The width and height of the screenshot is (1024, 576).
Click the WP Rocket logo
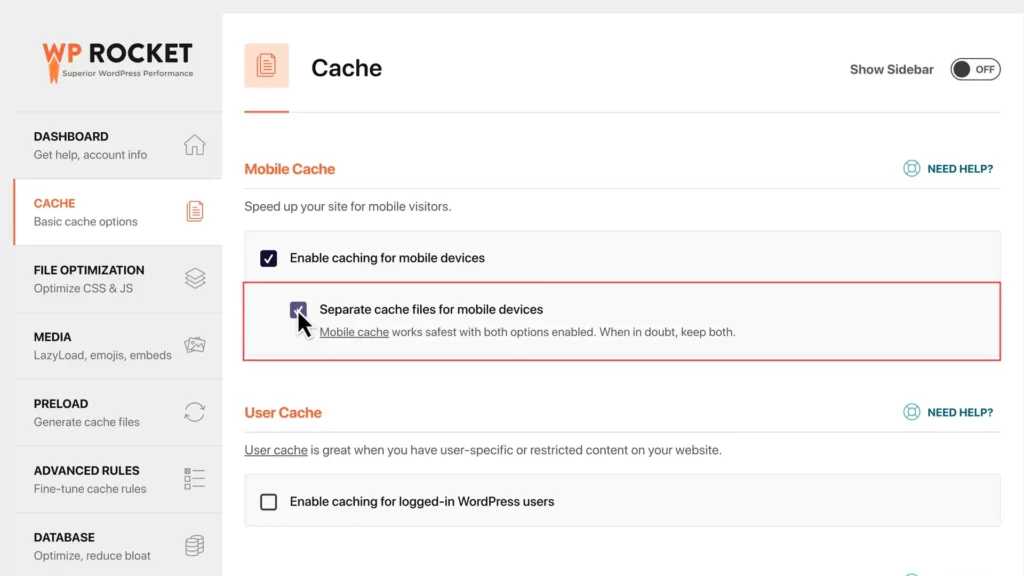tap(118, 60)
